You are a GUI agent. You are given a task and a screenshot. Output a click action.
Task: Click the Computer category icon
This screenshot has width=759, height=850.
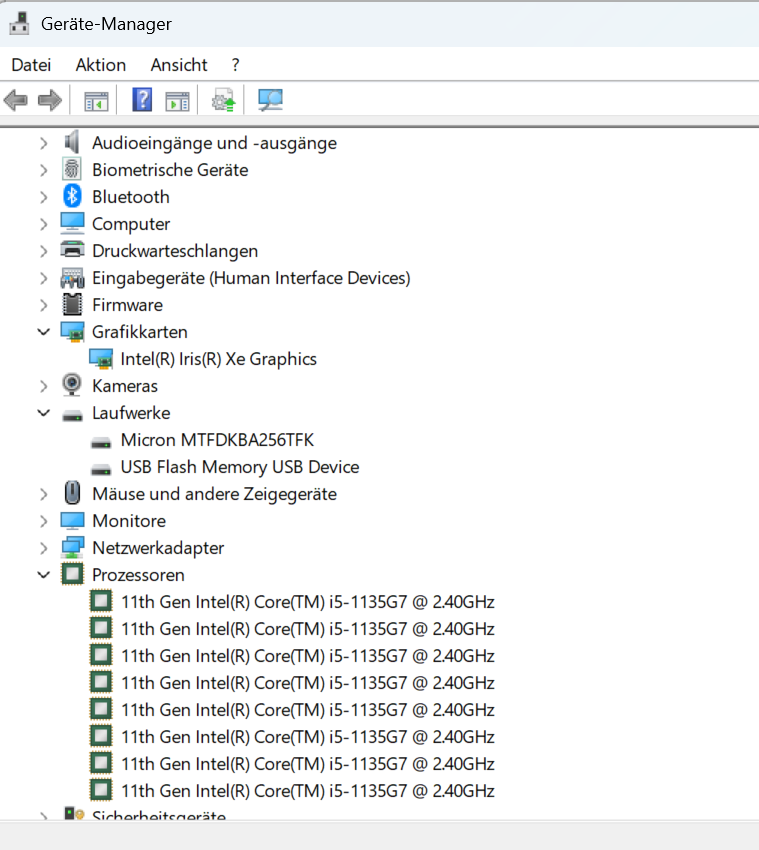(x=72, y=223)
